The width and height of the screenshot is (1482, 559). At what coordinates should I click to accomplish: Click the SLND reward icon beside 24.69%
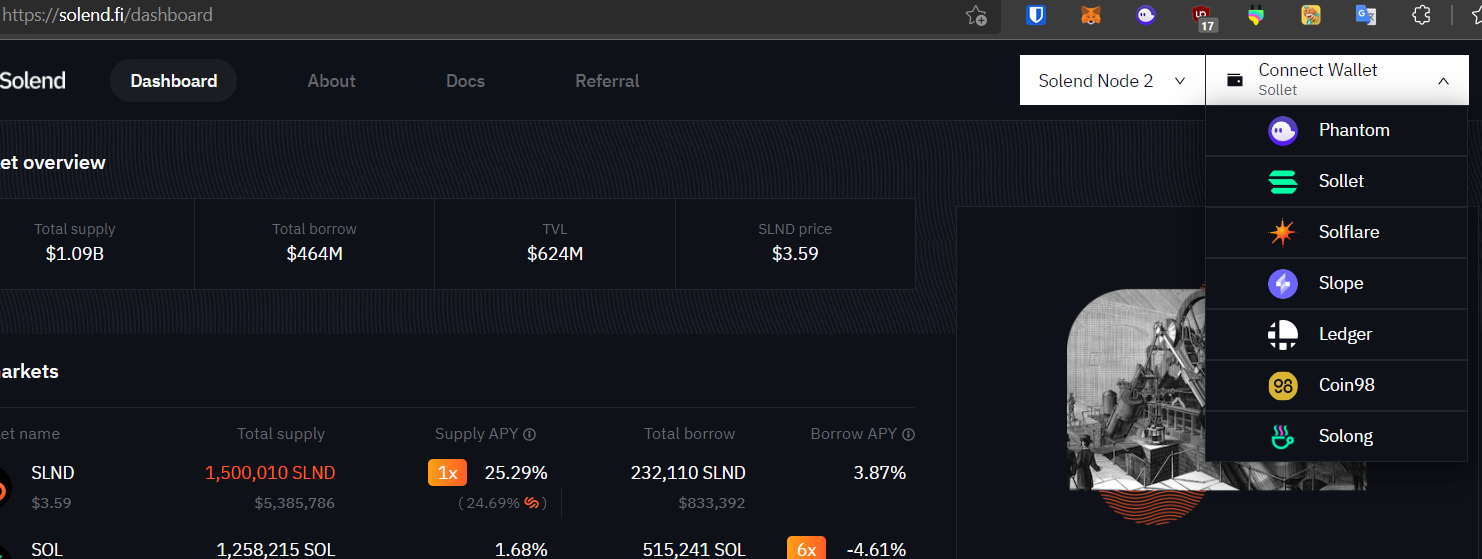tap(532, 502)
